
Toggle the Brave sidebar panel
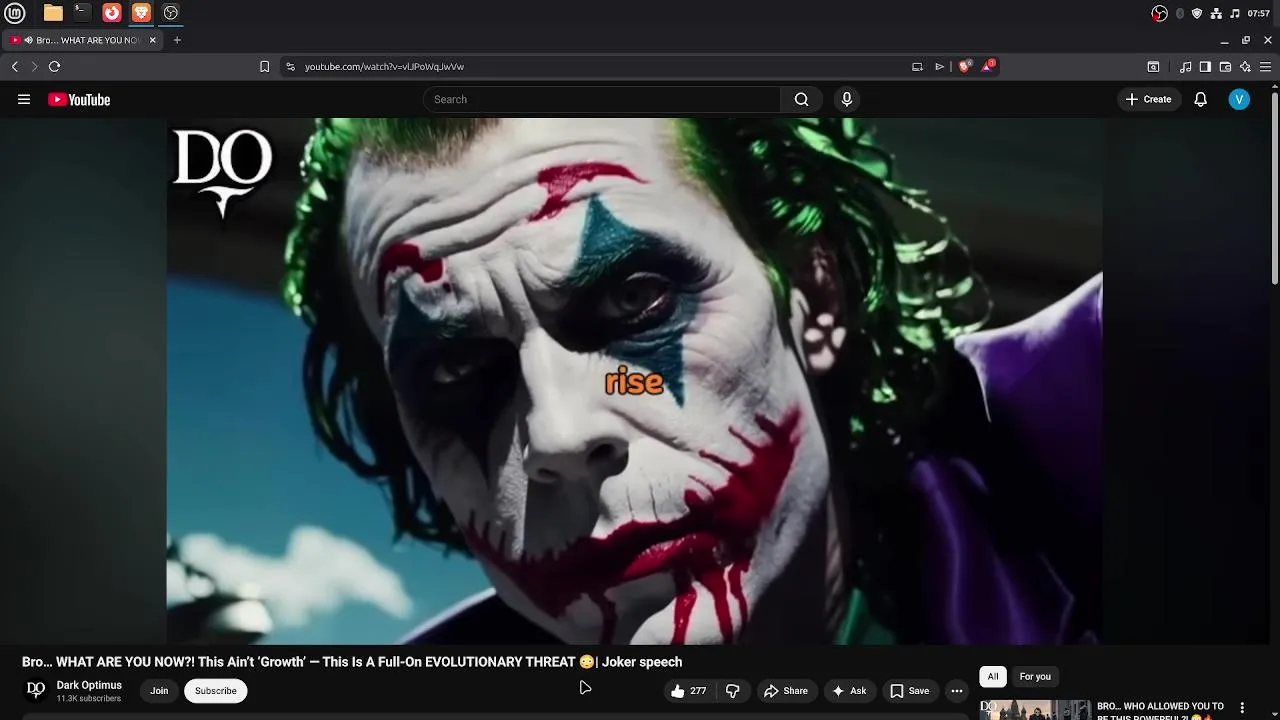[1205, 67]
